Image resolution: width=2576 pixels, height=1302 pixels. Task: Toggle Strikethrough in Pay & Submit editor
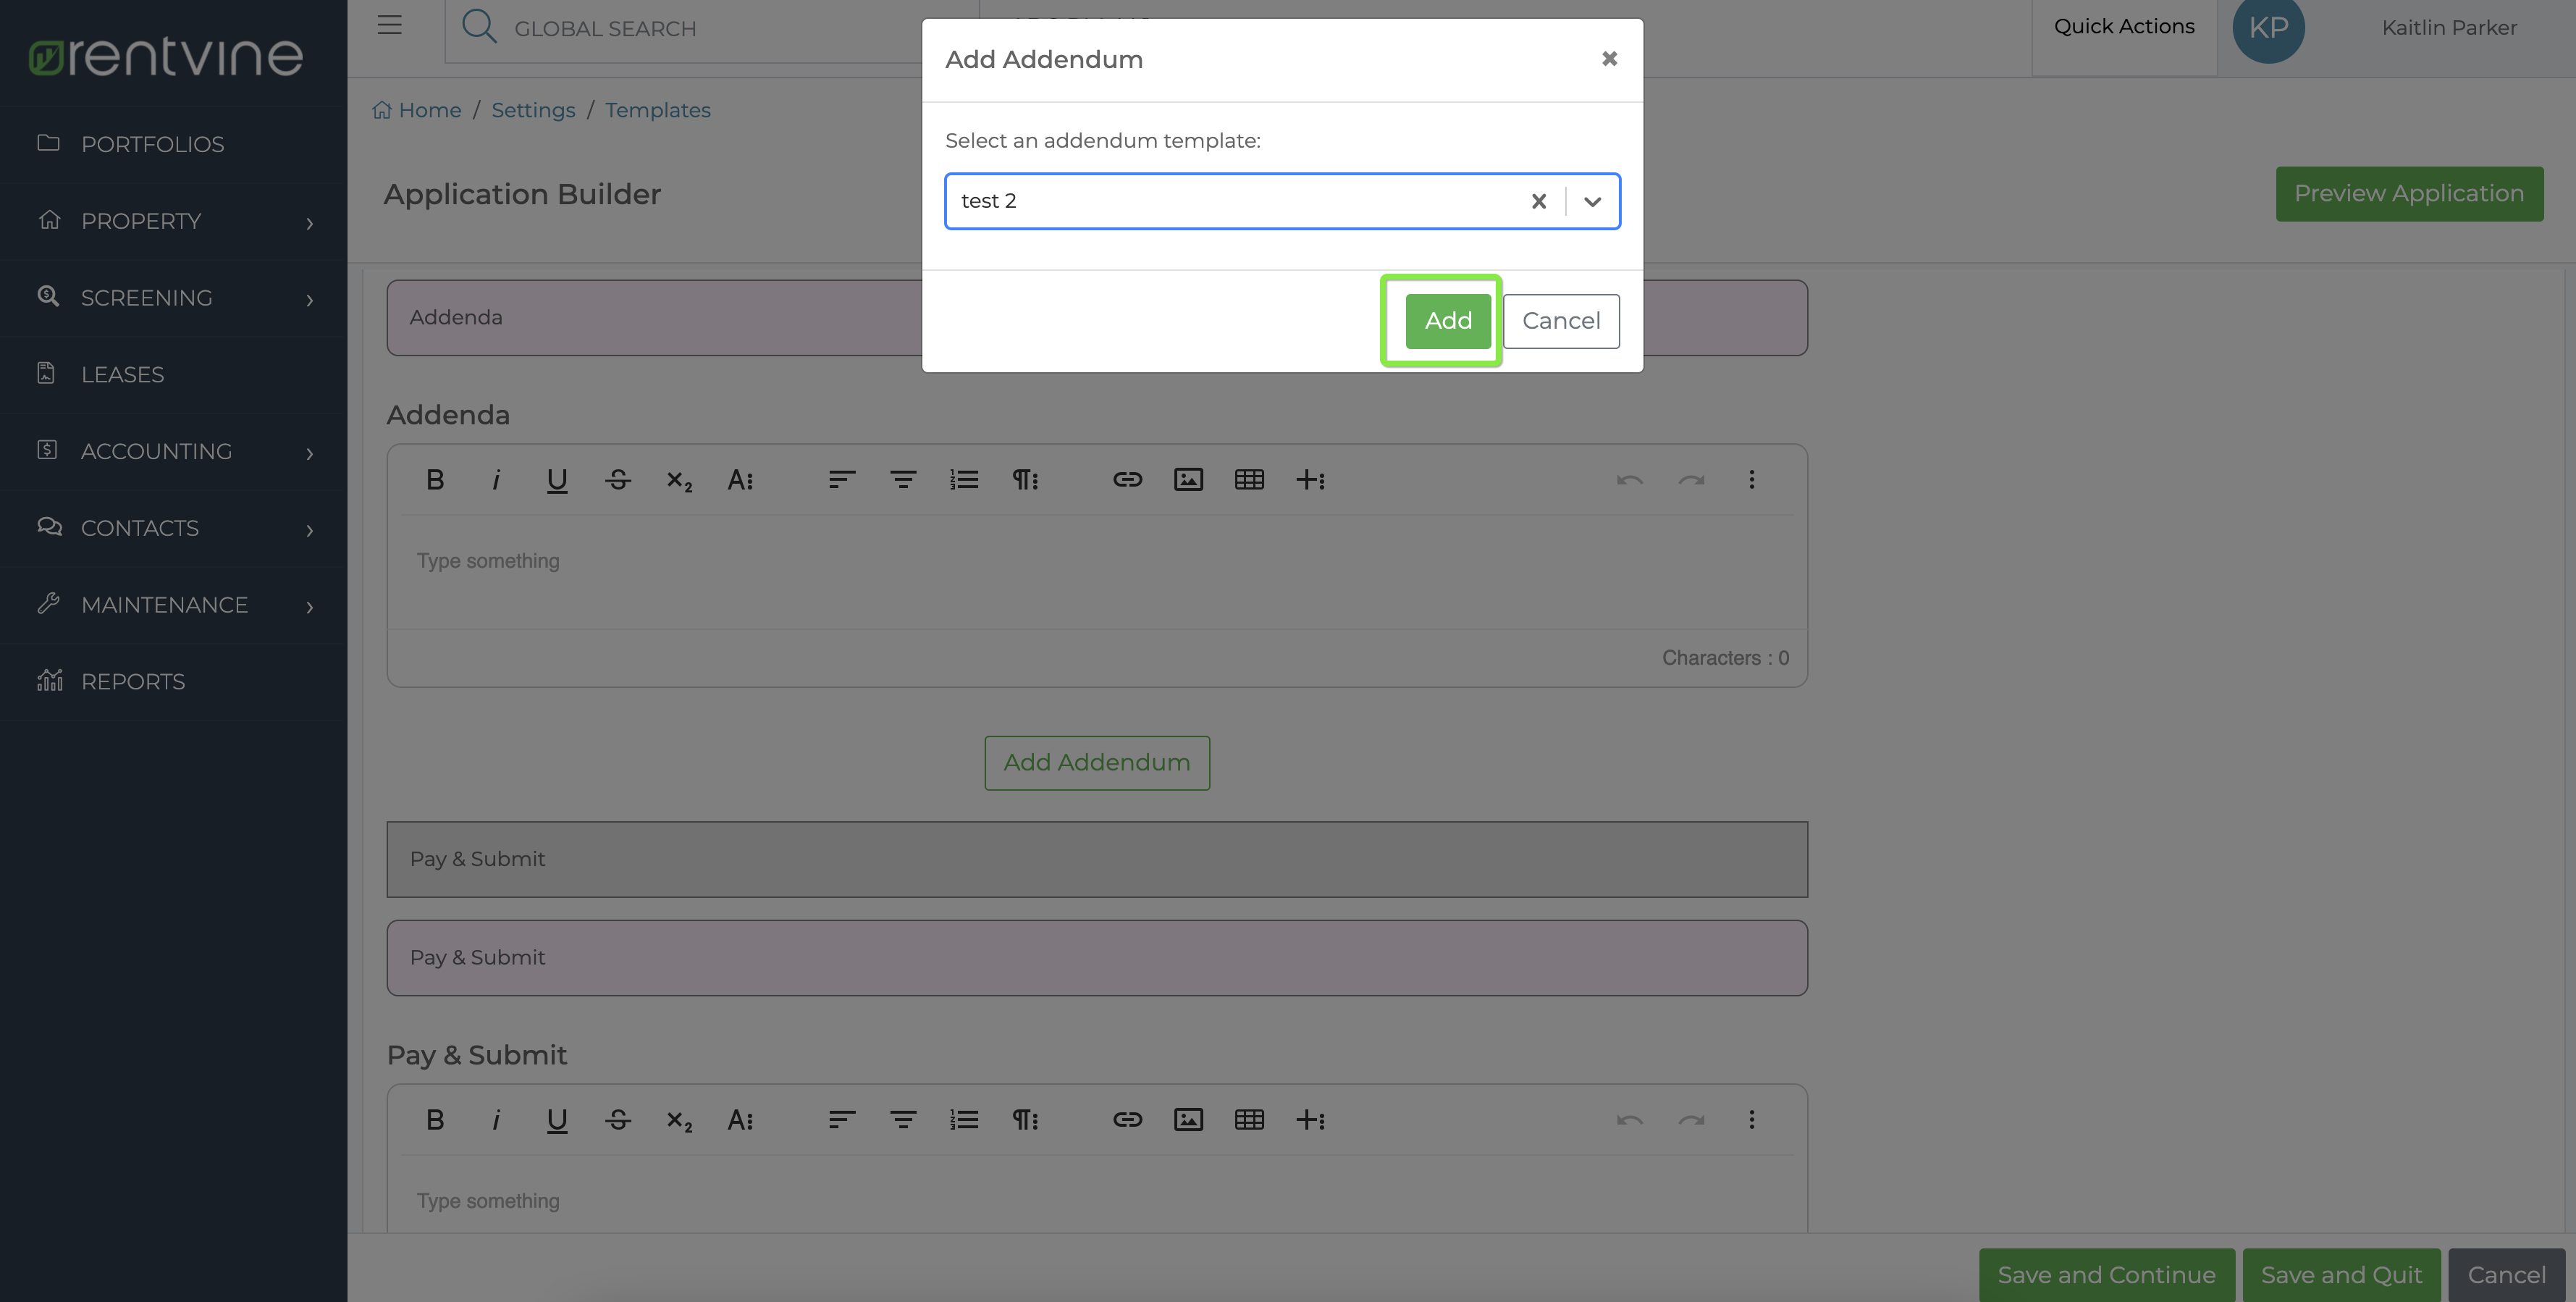[617, 1120]
